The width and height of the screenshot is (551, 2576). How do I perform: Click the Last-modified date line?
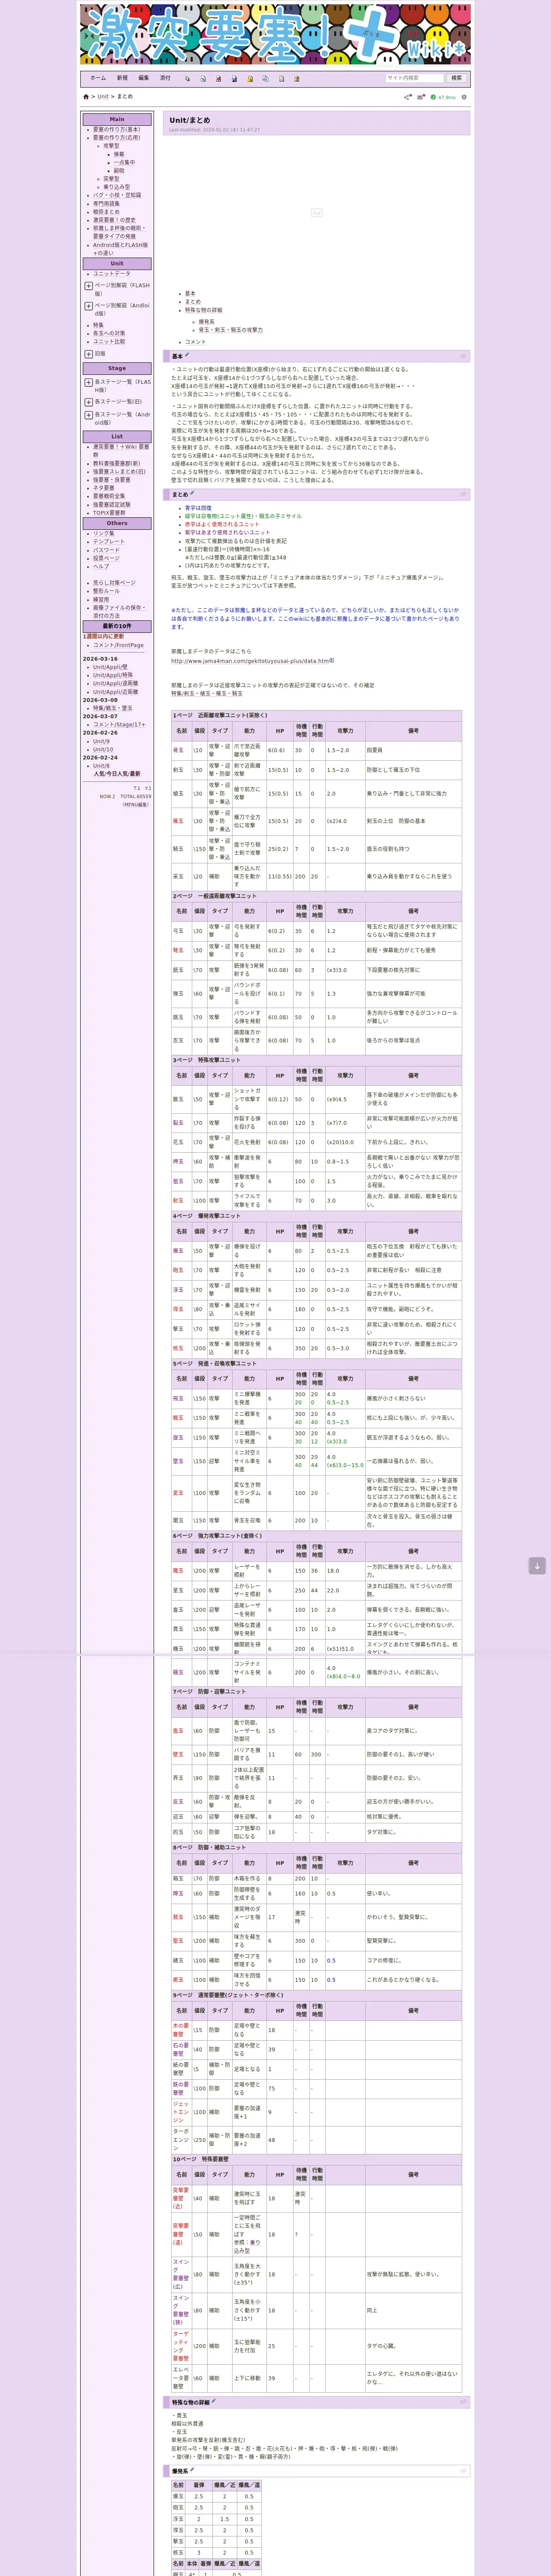click(x=214, y=130)
